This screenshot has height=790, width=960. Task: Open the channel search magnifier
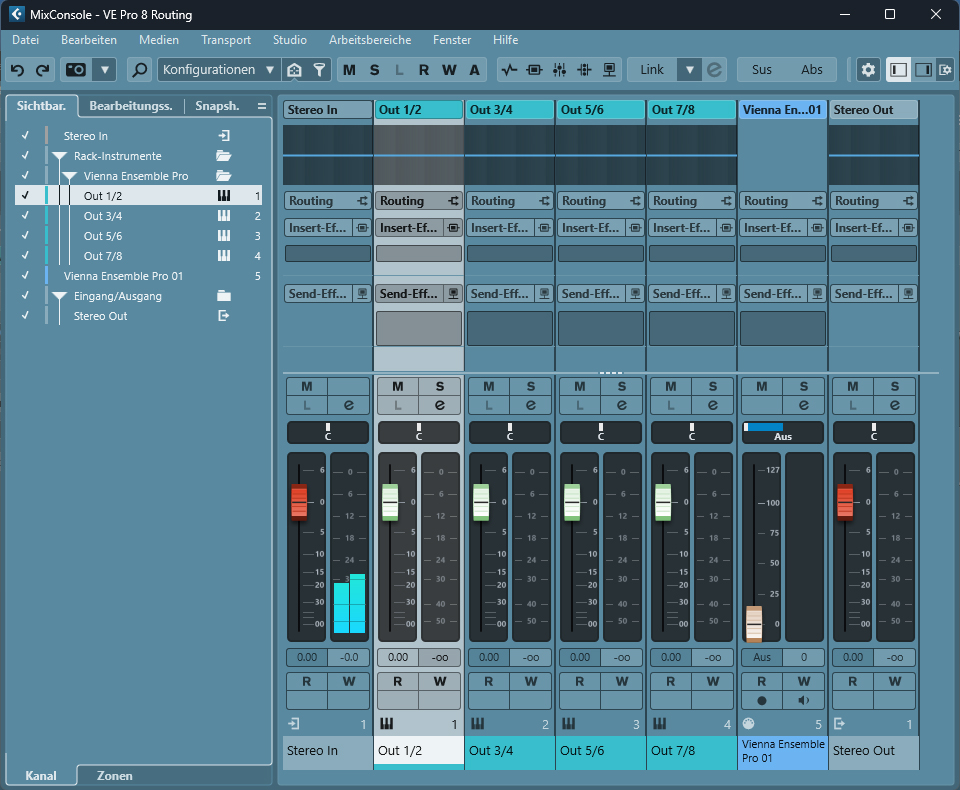pyautogui.click(x=140, y=70)
